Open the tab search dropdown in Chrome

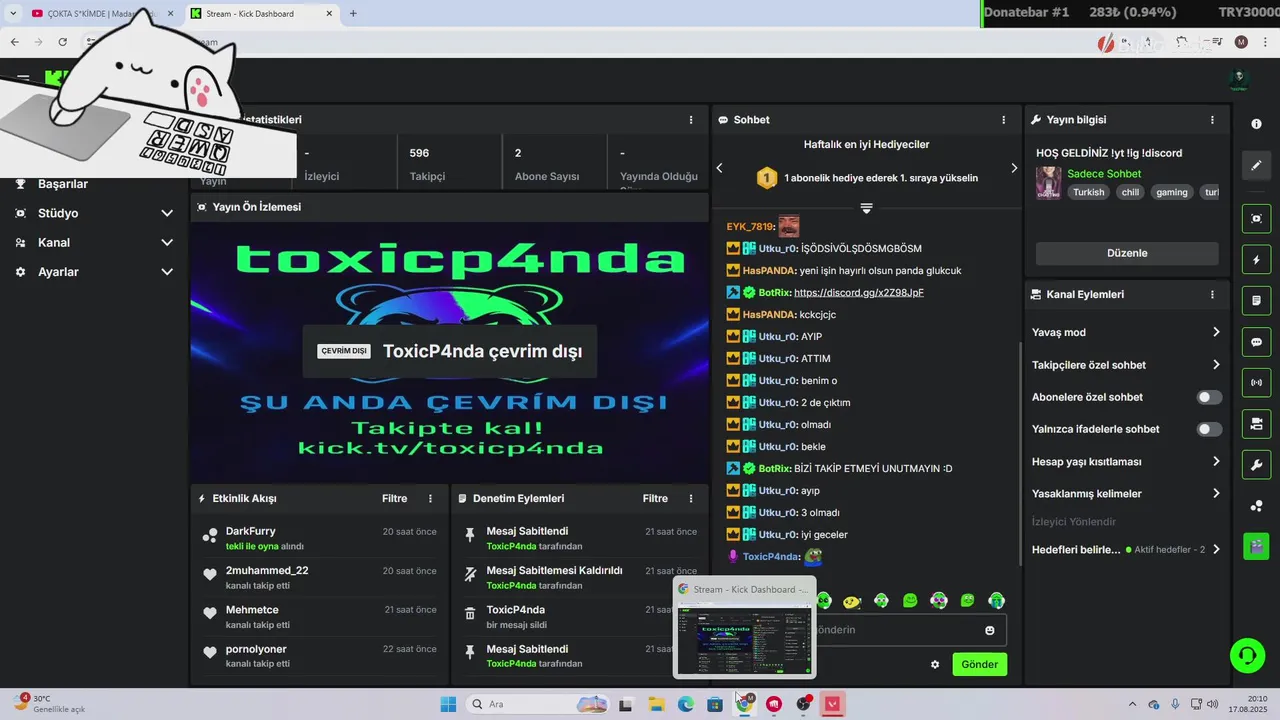12,13
